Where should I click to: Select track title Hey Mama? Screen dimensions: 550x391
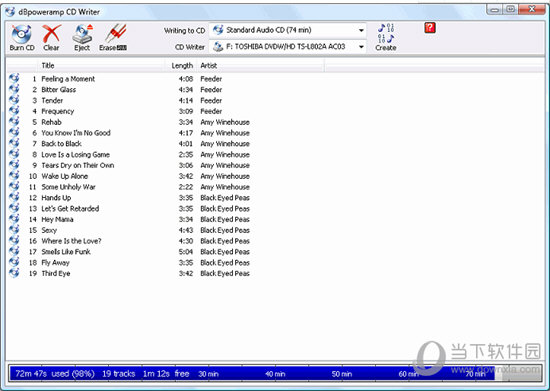click(58, 220)
